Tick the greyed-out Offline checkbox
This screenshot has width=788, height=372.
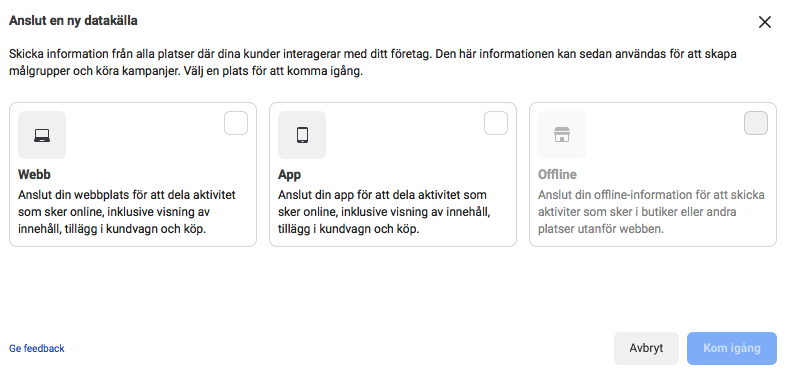[755, 123]
